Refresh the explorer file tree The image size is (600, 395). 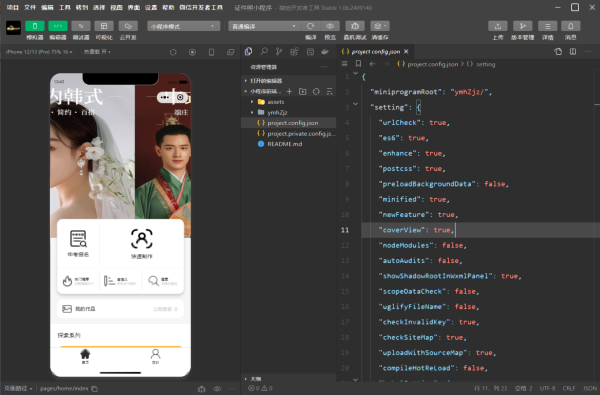click(316, 91)
